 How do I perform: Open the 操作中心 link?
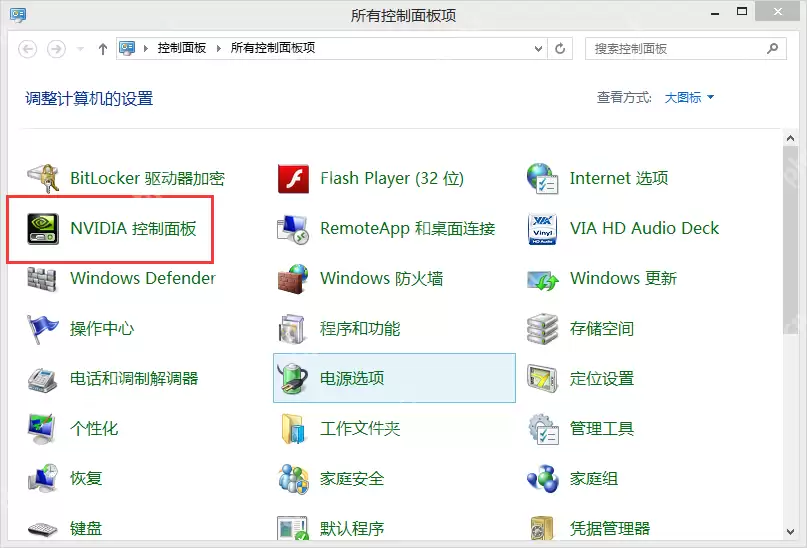click(x=102, y=328)
